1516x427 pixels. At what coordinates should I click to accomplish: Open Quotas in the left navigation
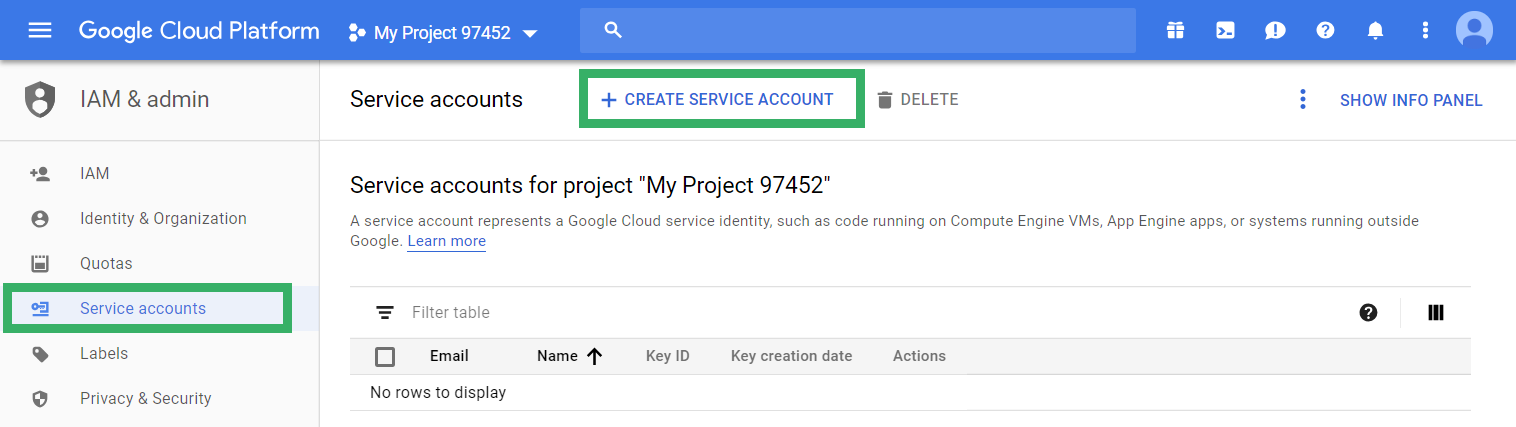click(106, 263)
